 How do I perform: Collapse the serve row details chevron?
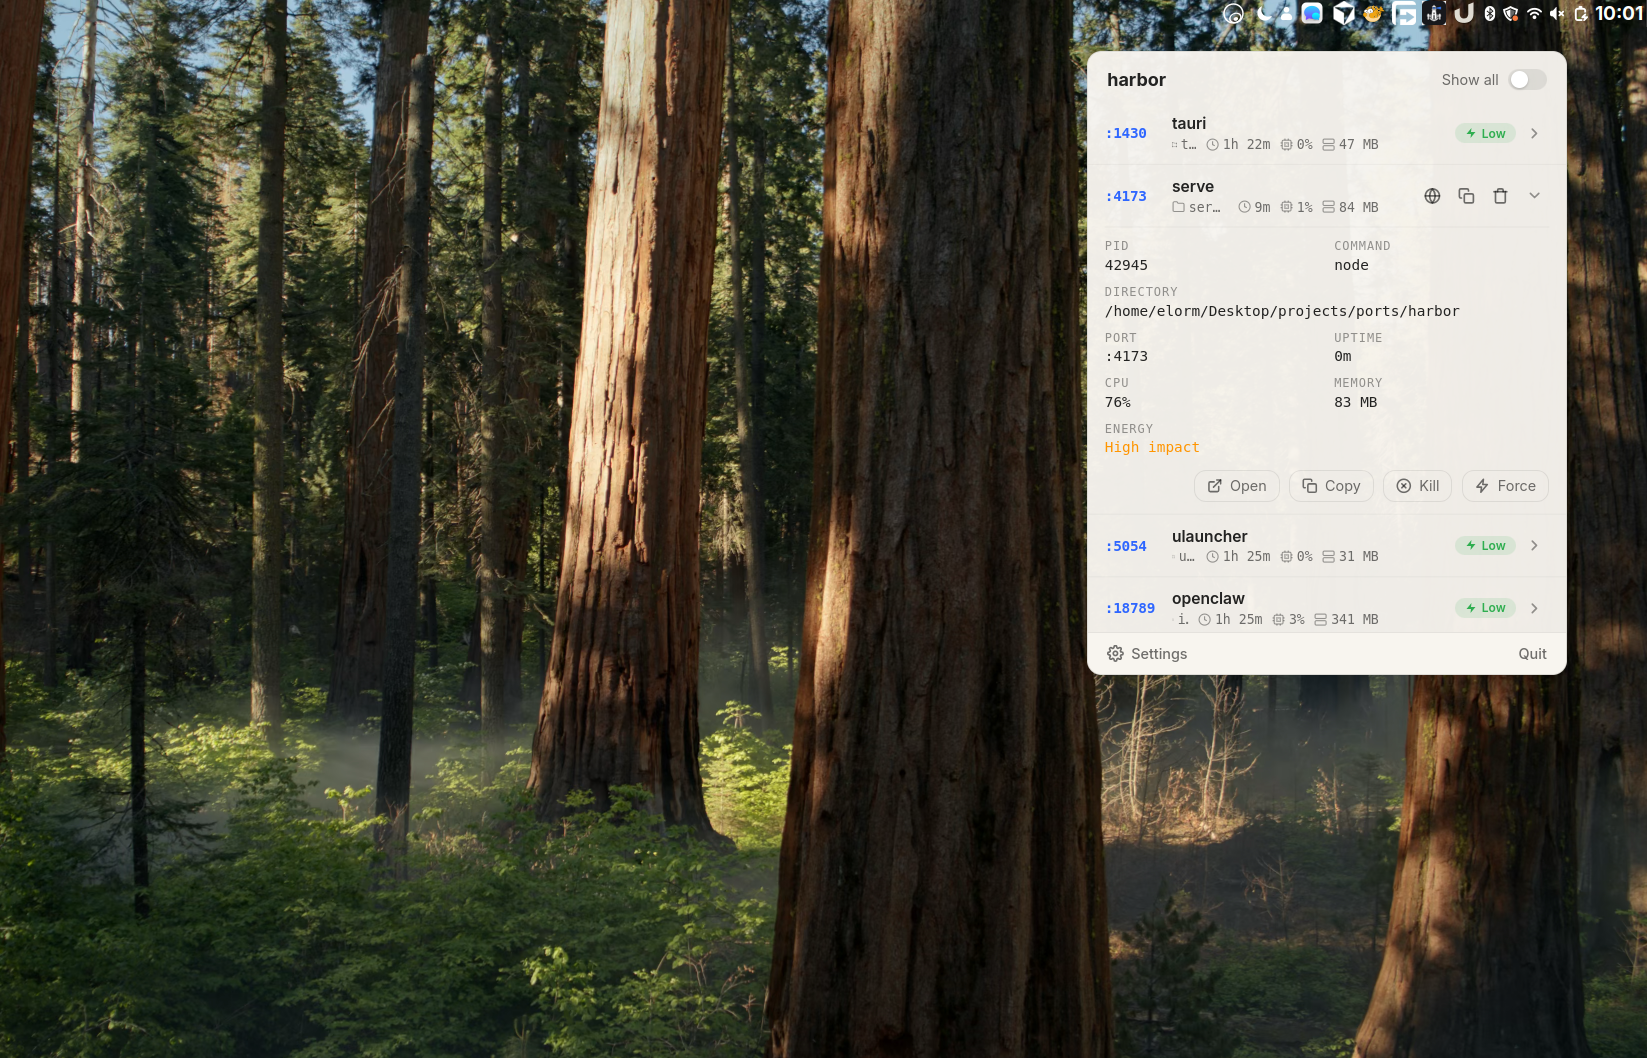[1534, 196]
